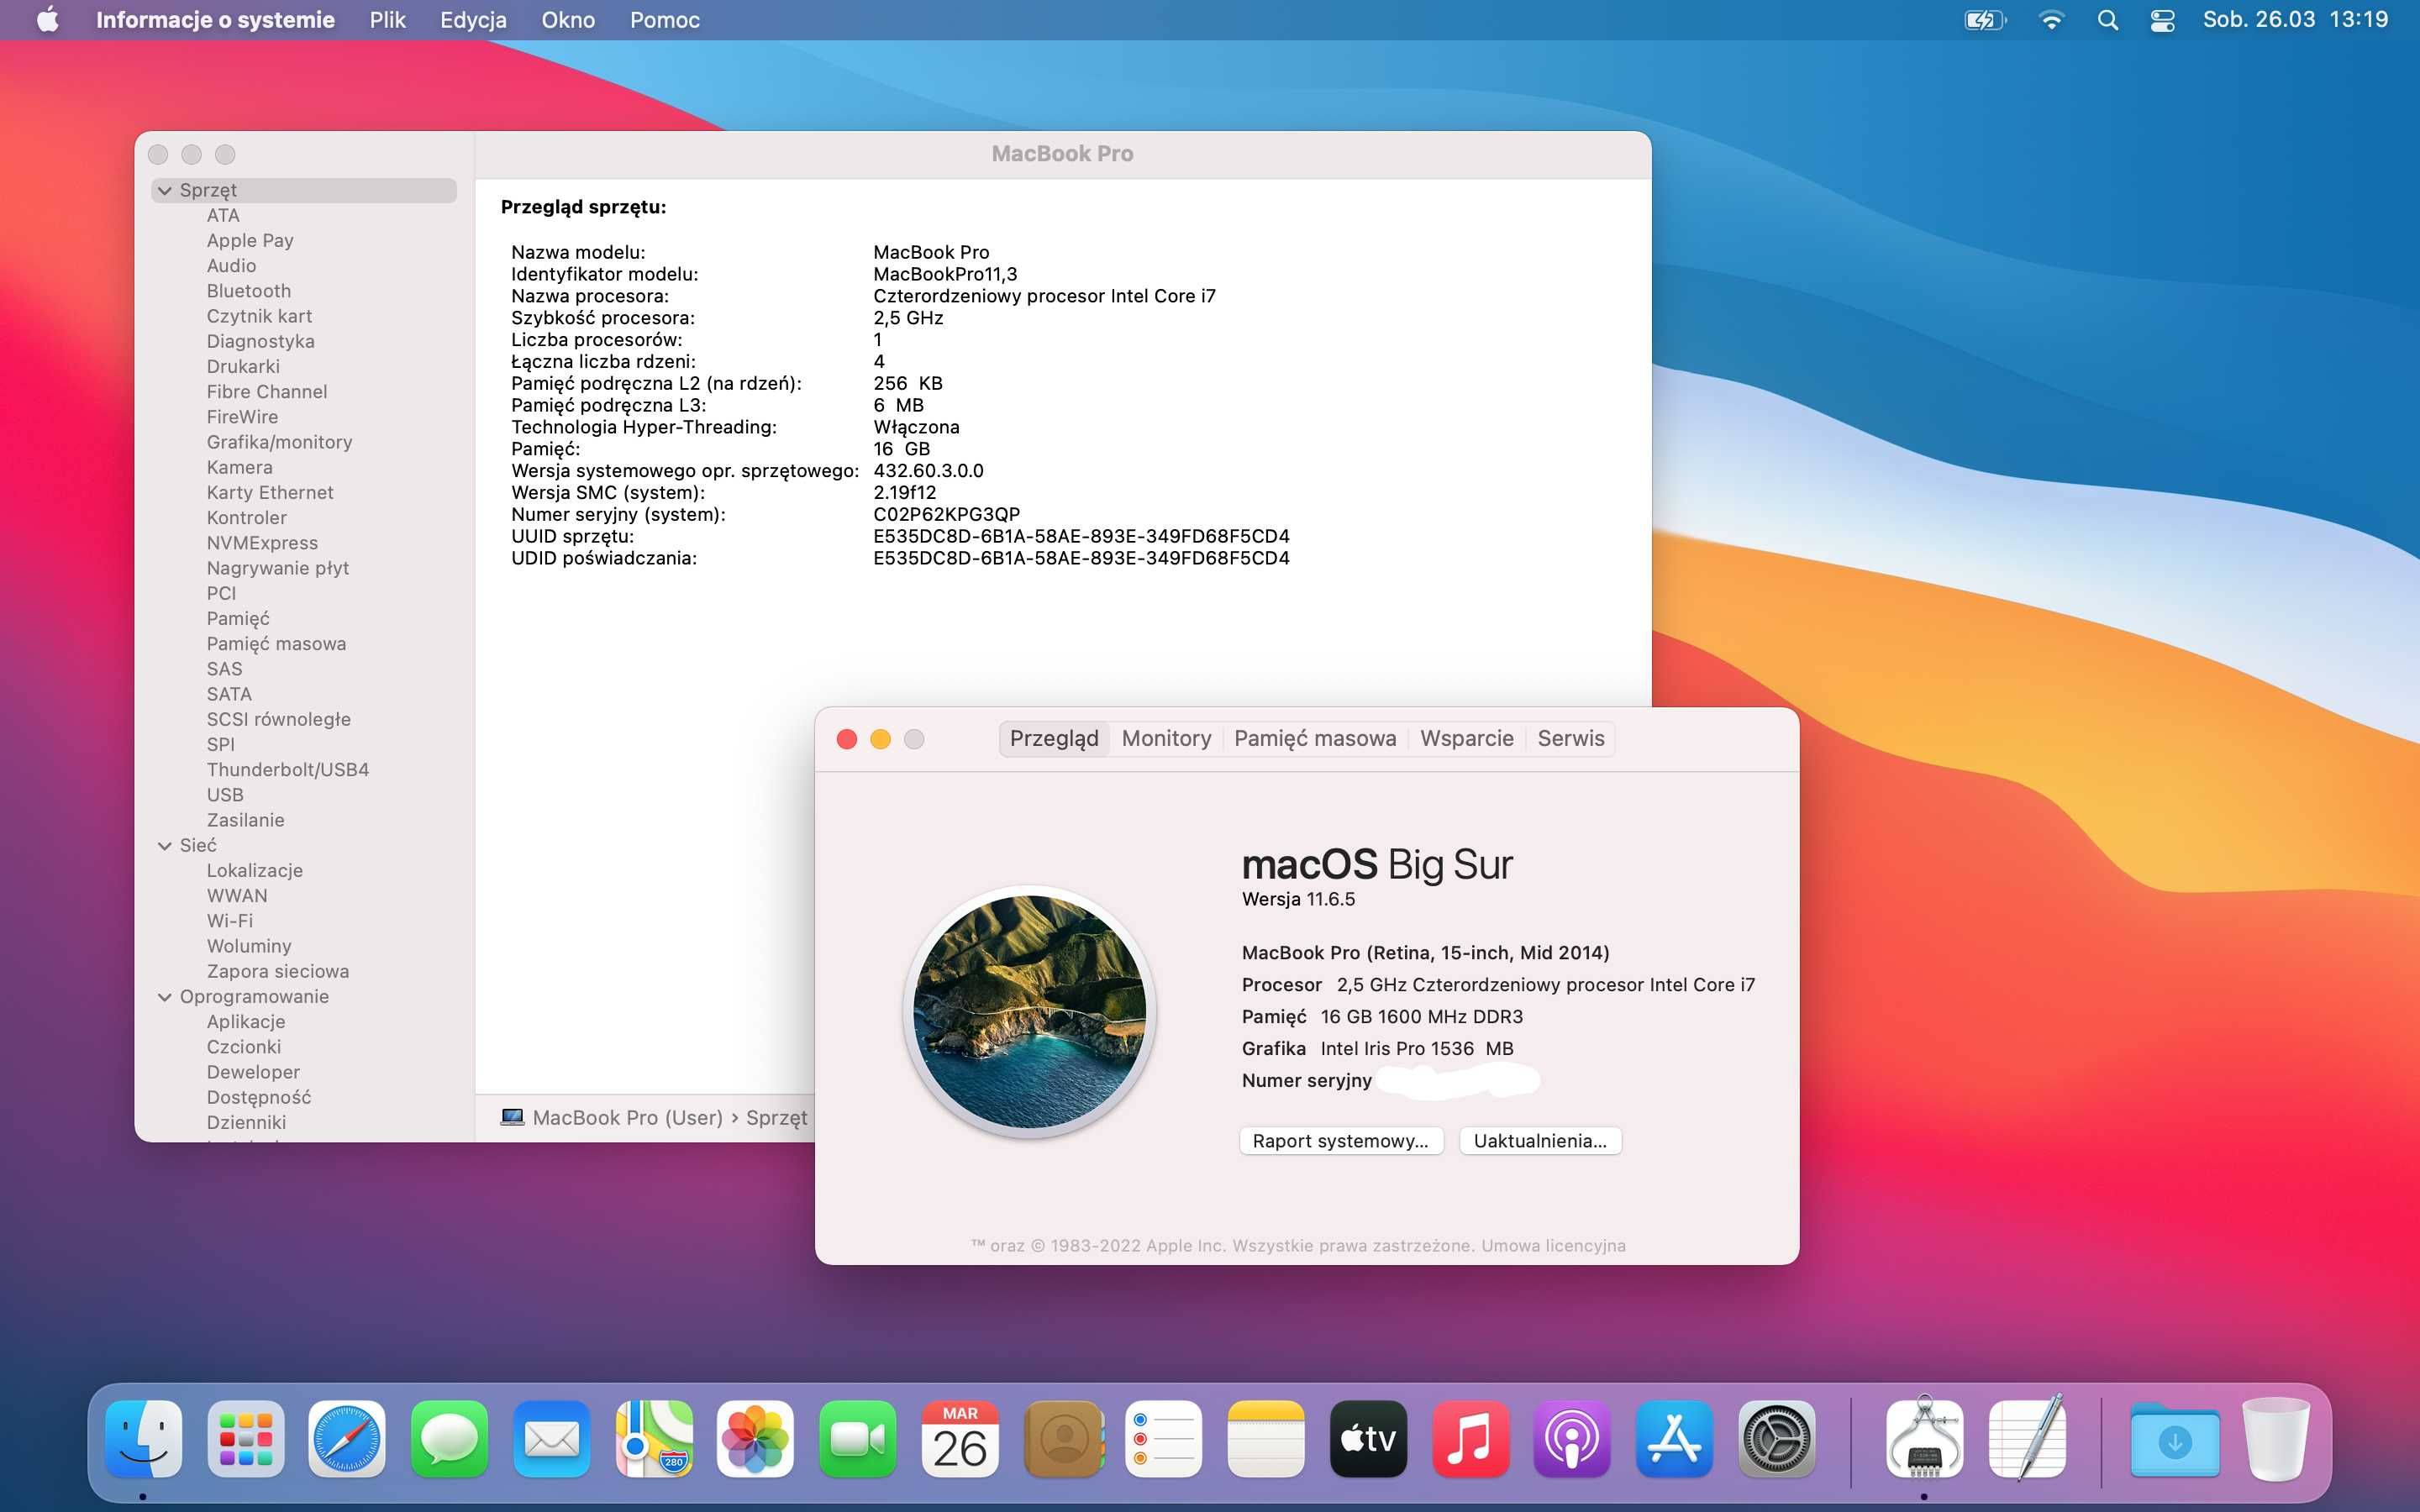Click the Finder icon in Dock
This screenshot has height=1512, width=2420.
(146, 1436)
